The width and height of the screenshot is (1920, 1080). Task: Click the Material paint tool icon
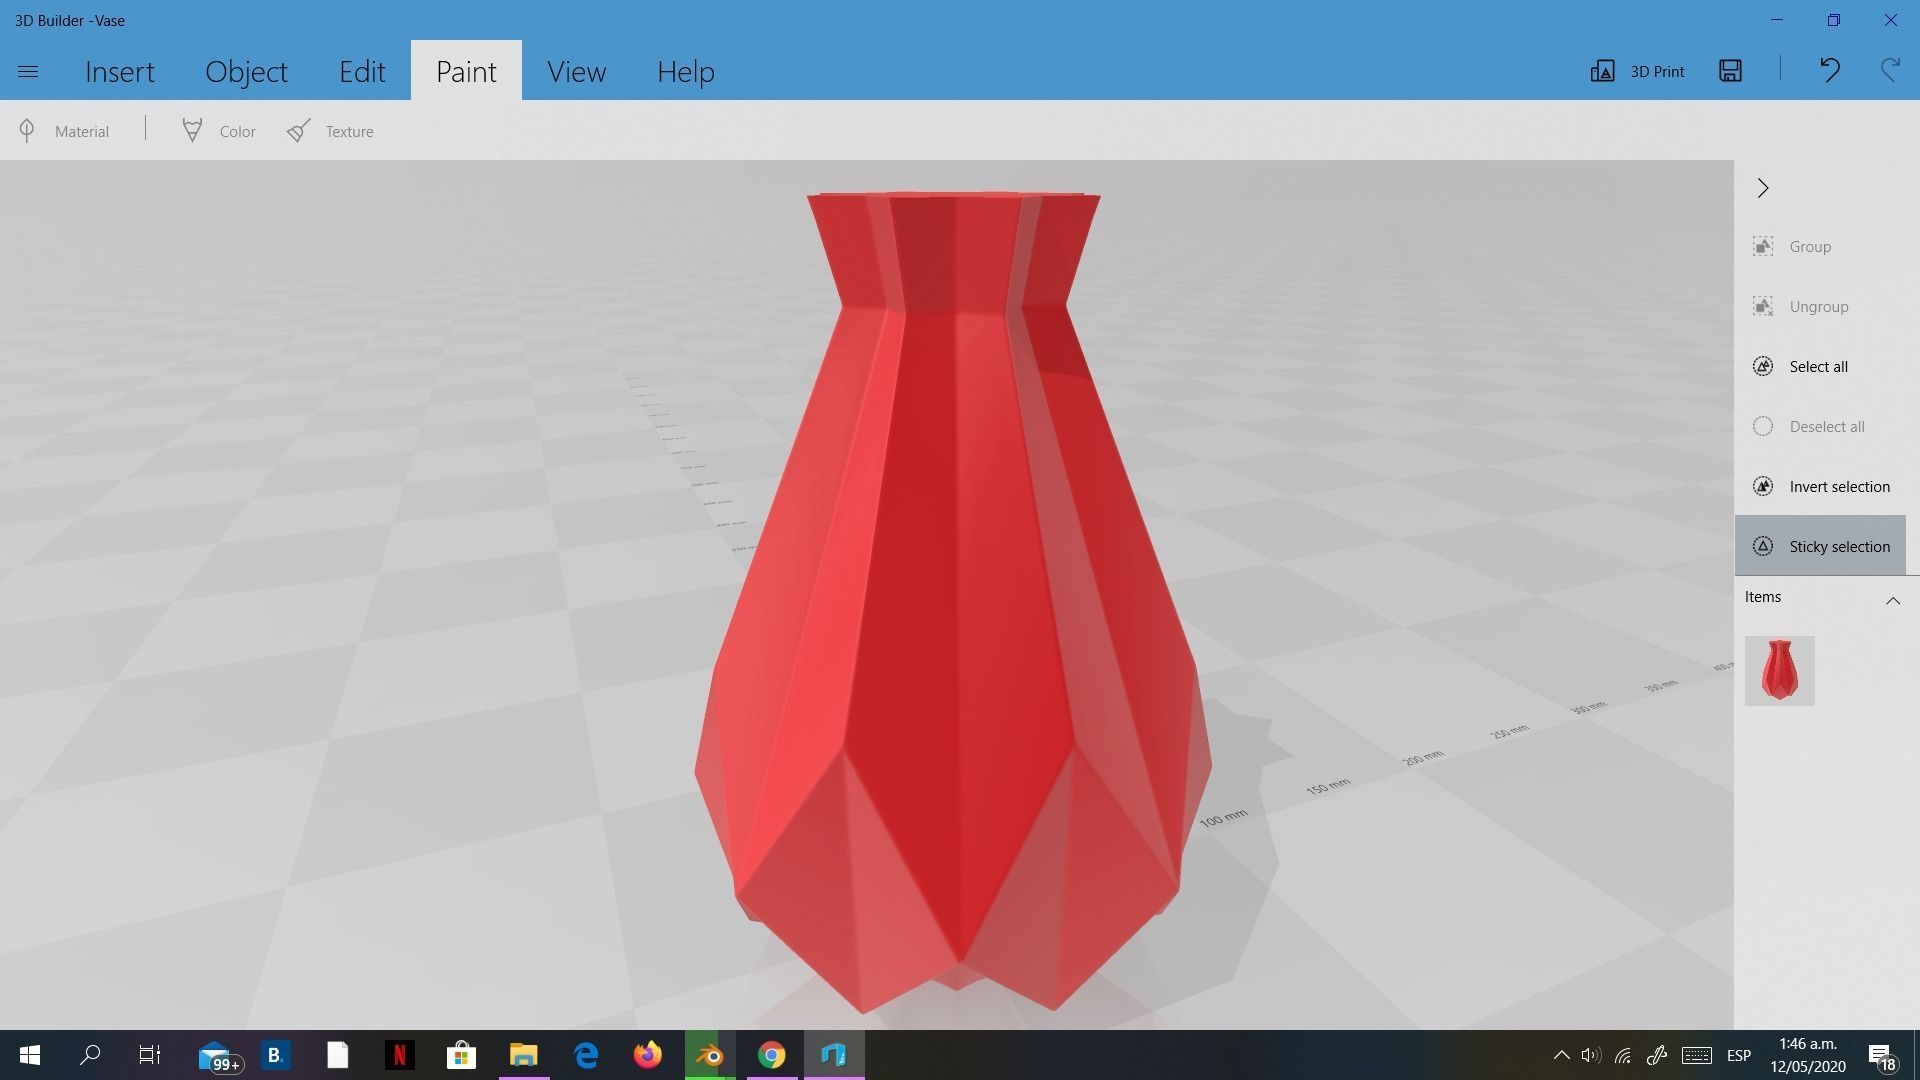click(28, 131)
